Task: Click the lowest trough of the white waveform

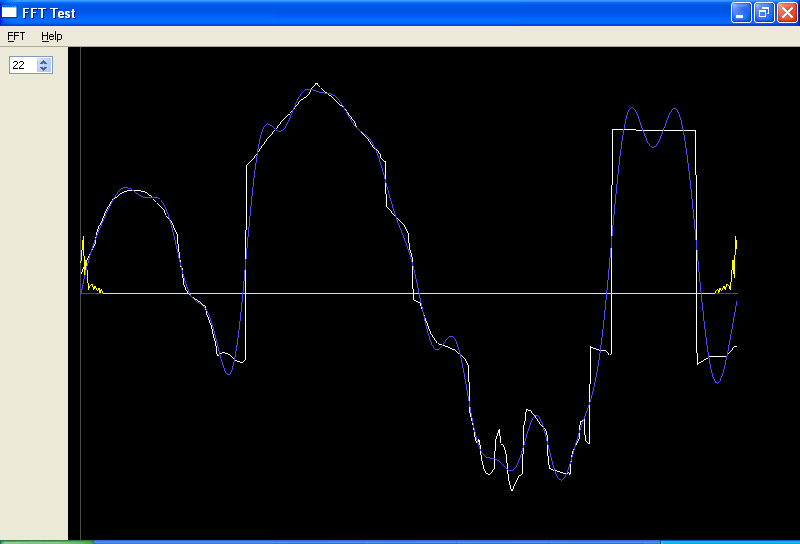Action: [510, 489]
